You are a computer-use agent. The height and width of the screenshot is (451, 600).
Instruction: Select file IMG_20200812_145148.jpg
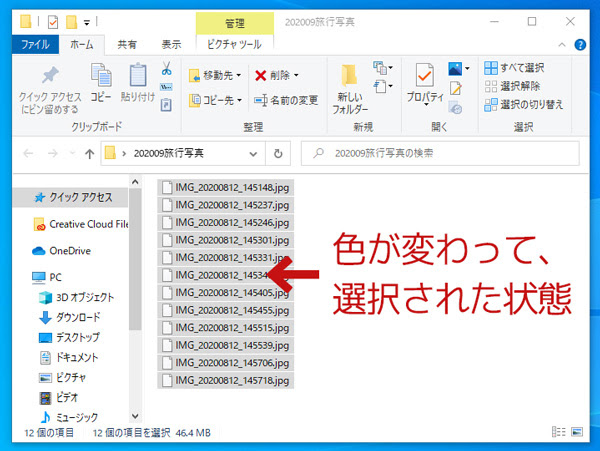225,188
